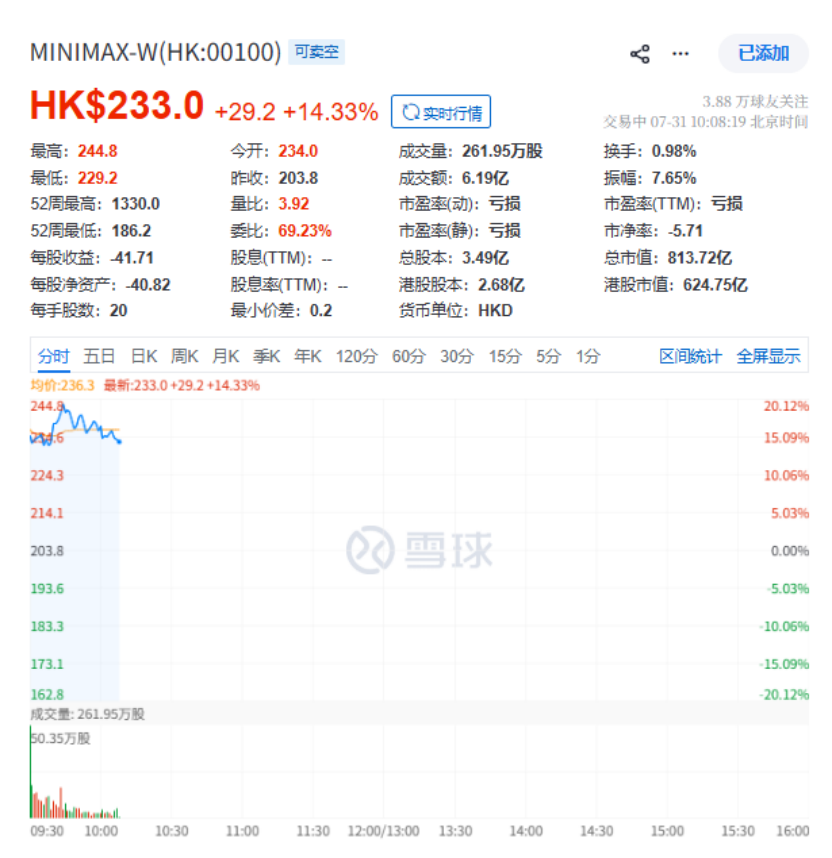Select the 120分 interval tab
Image resolution: width=832 pixels, height=858 pixels.
(357, 356)
